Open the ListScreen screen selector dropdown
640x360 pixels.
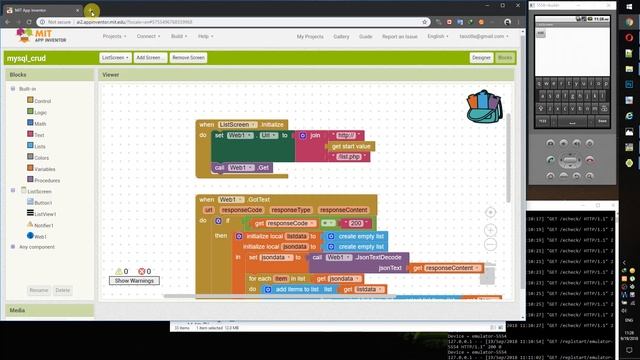(x=115, y=58)
